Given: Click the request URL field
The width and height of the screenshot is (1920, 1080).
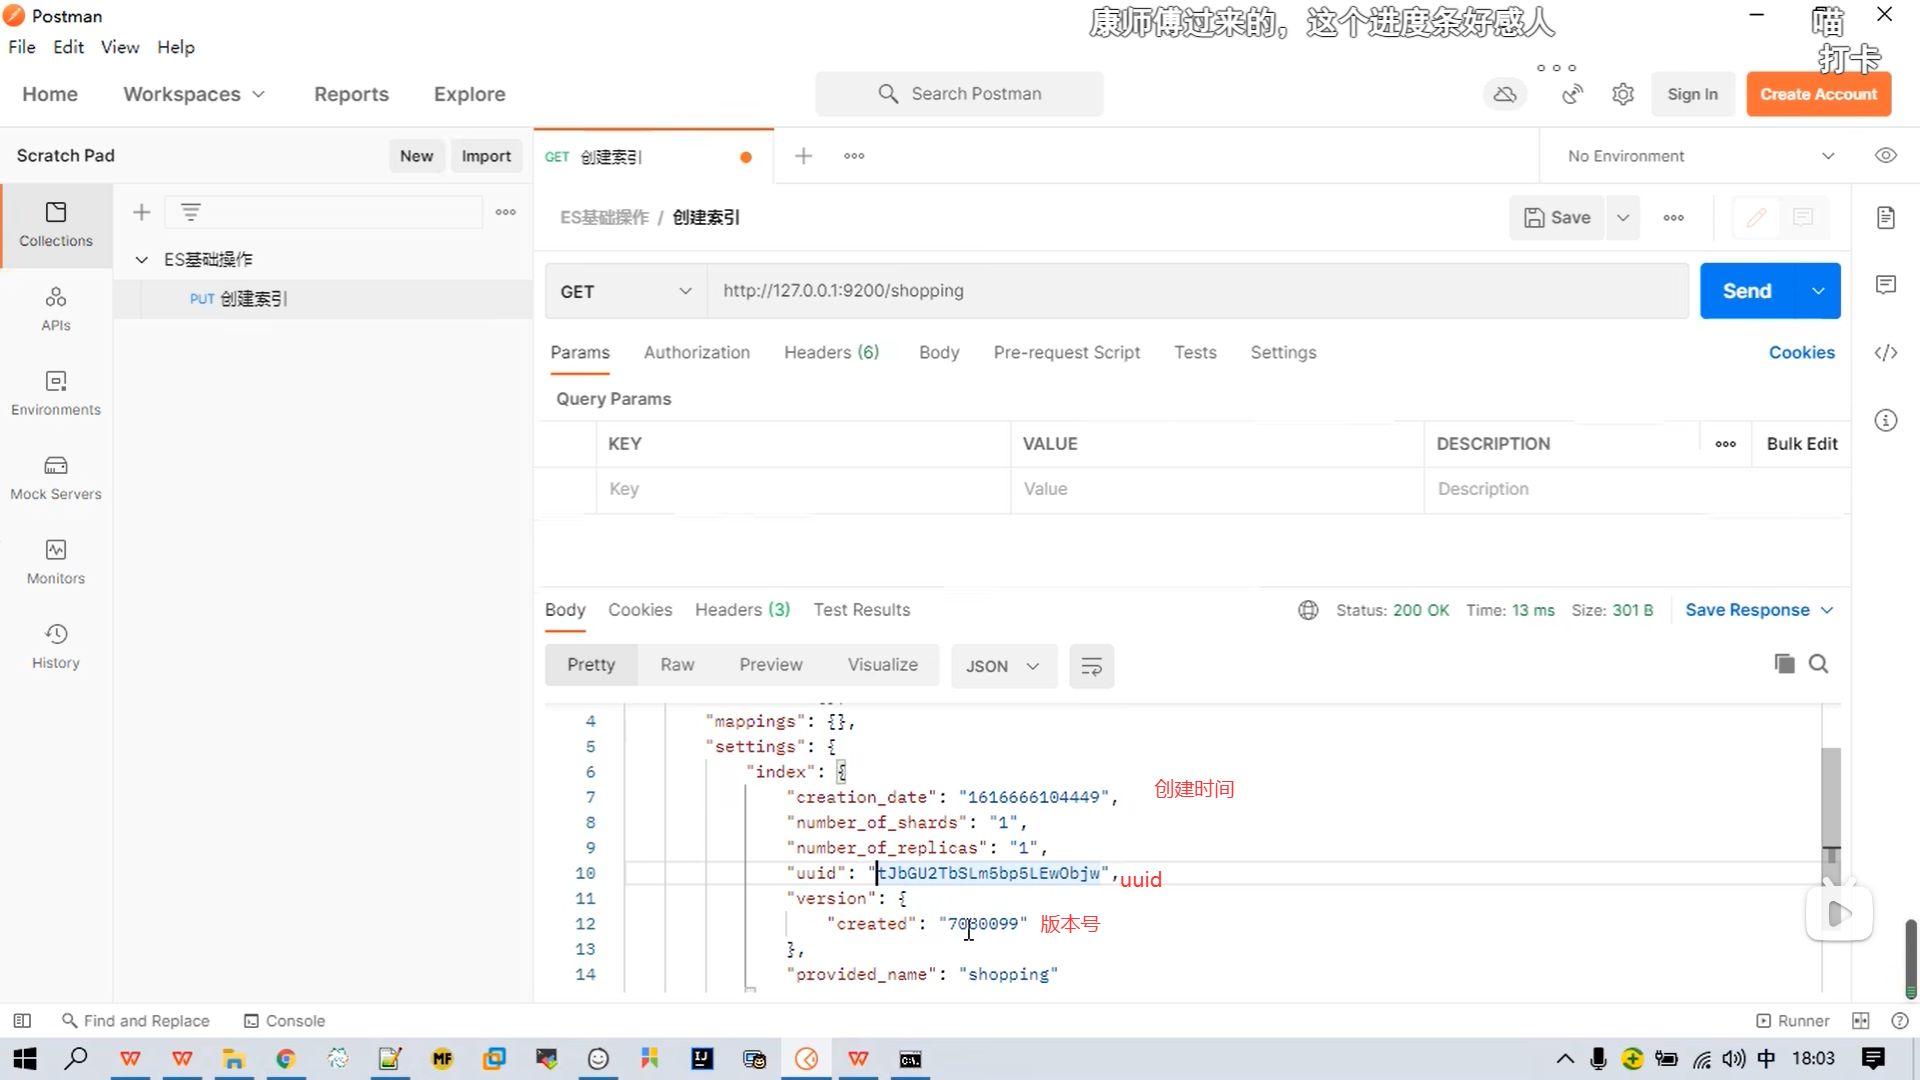Looking at the screenshot, I should [x=1195, y=291].
